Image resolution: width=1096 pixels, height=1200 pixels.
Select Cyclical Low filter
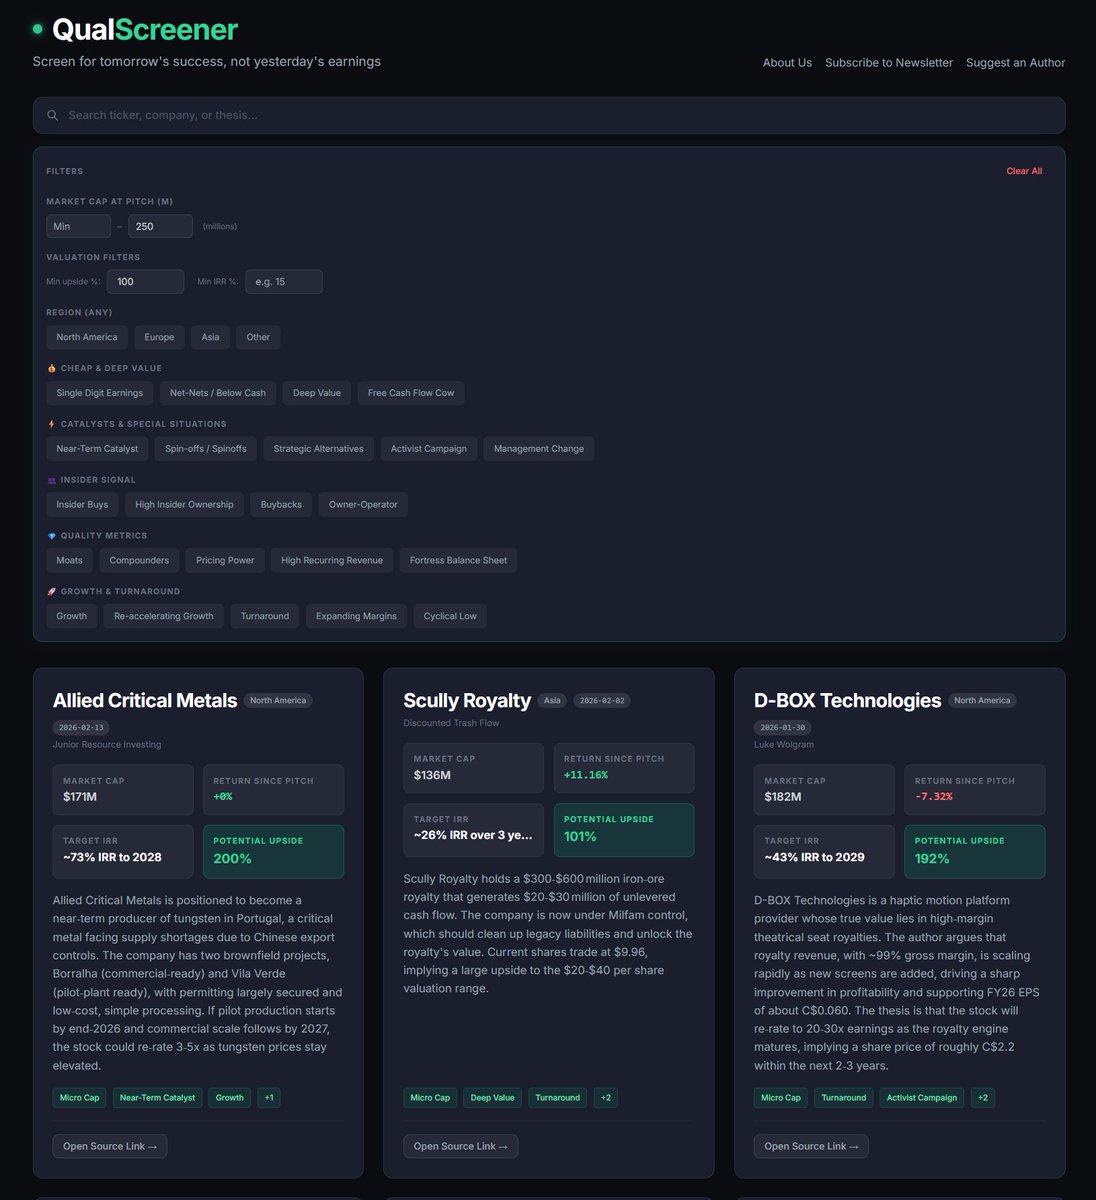point(450,616)
